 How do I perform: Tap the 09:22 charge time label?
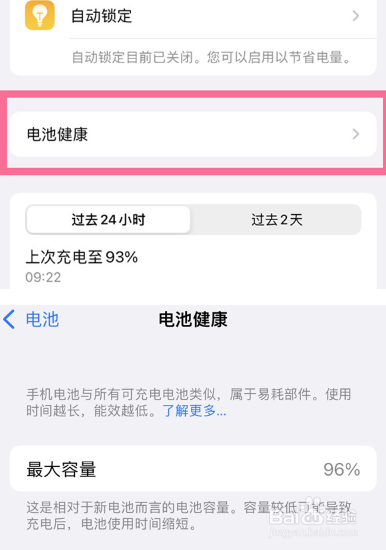point(43,277)
